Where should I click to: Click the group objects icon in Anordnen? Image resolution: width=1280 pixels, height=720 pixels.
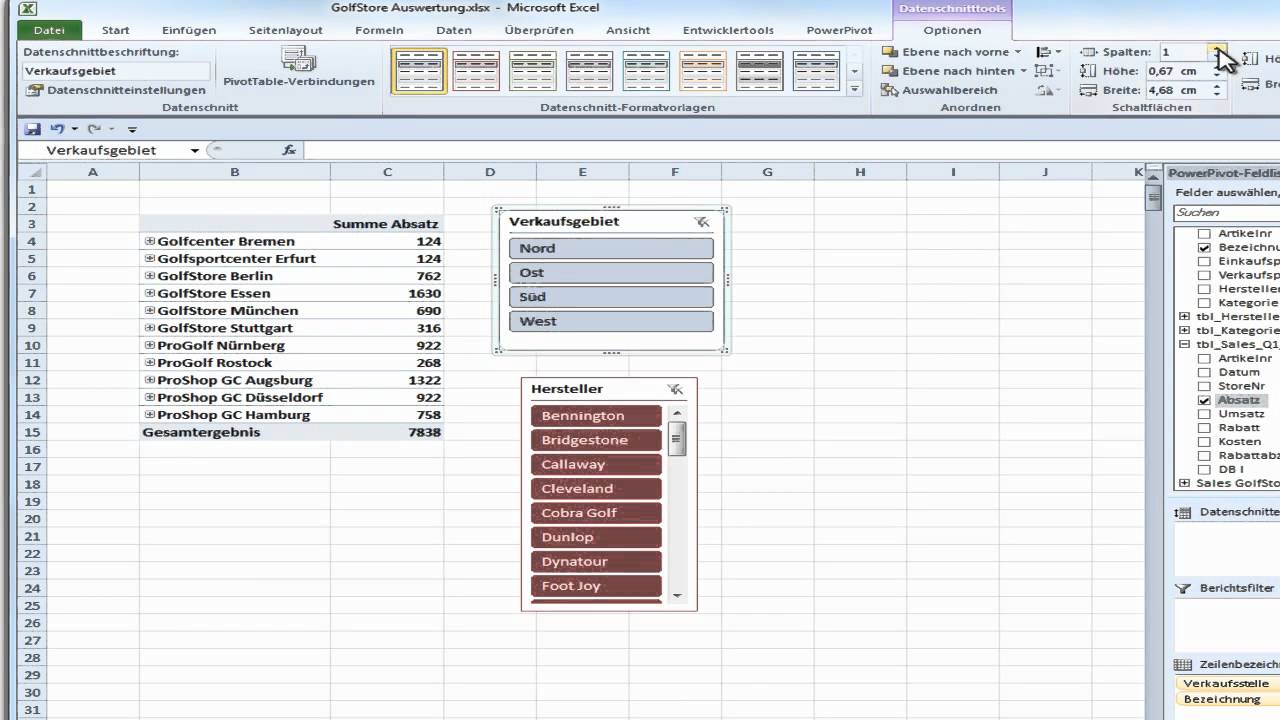1046,71
